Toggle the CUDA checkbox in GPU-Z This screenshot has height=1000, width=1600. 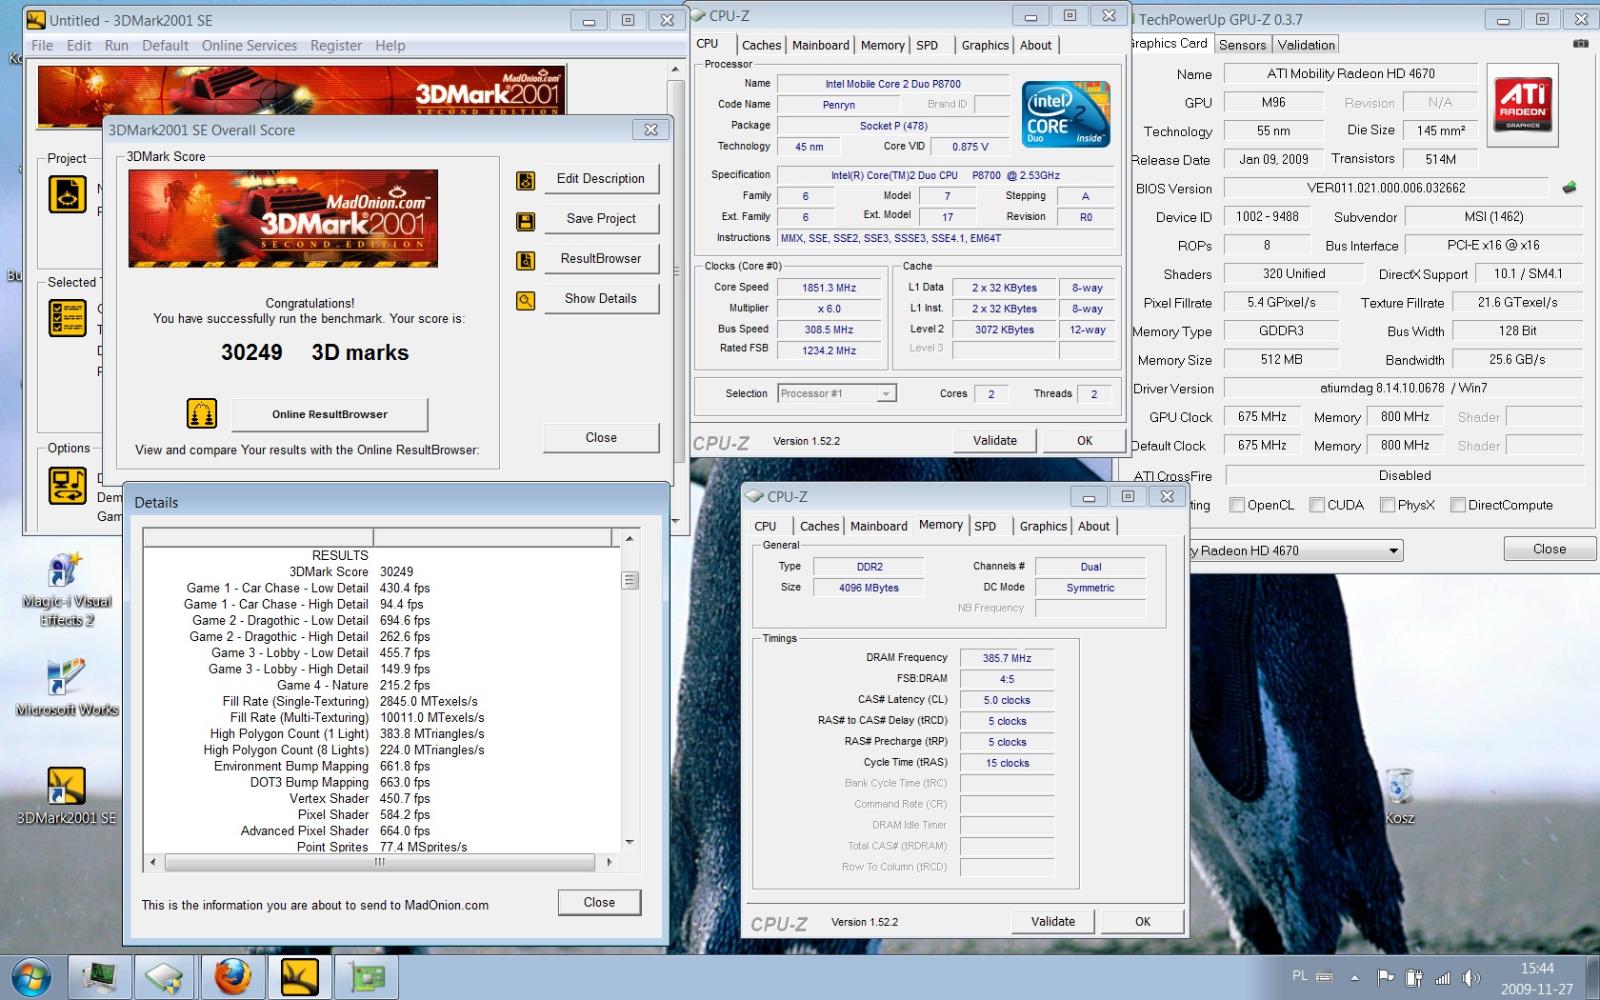(x=1317, y=505)
